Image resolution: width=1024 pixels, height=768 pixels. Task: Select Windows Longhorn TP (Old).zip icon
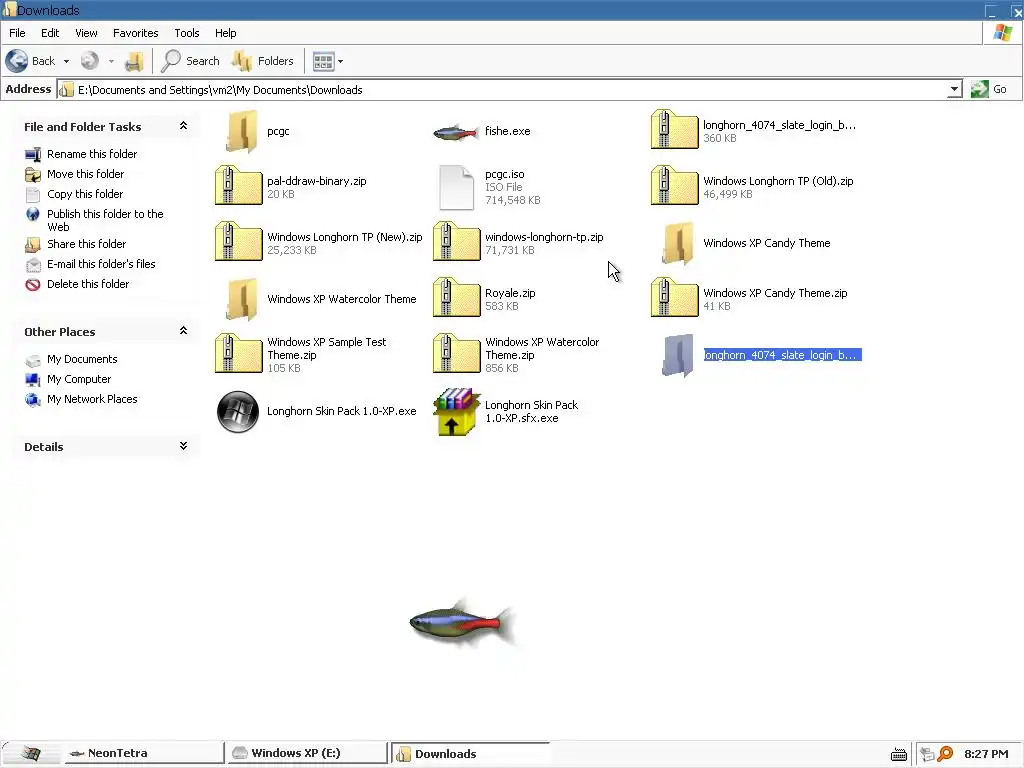[675, 185]
